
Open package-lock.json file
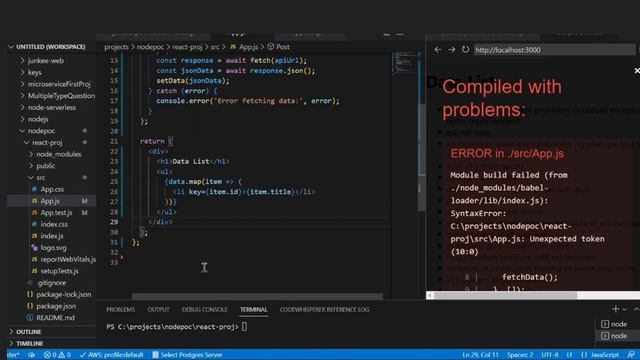(x=63, y=294)
